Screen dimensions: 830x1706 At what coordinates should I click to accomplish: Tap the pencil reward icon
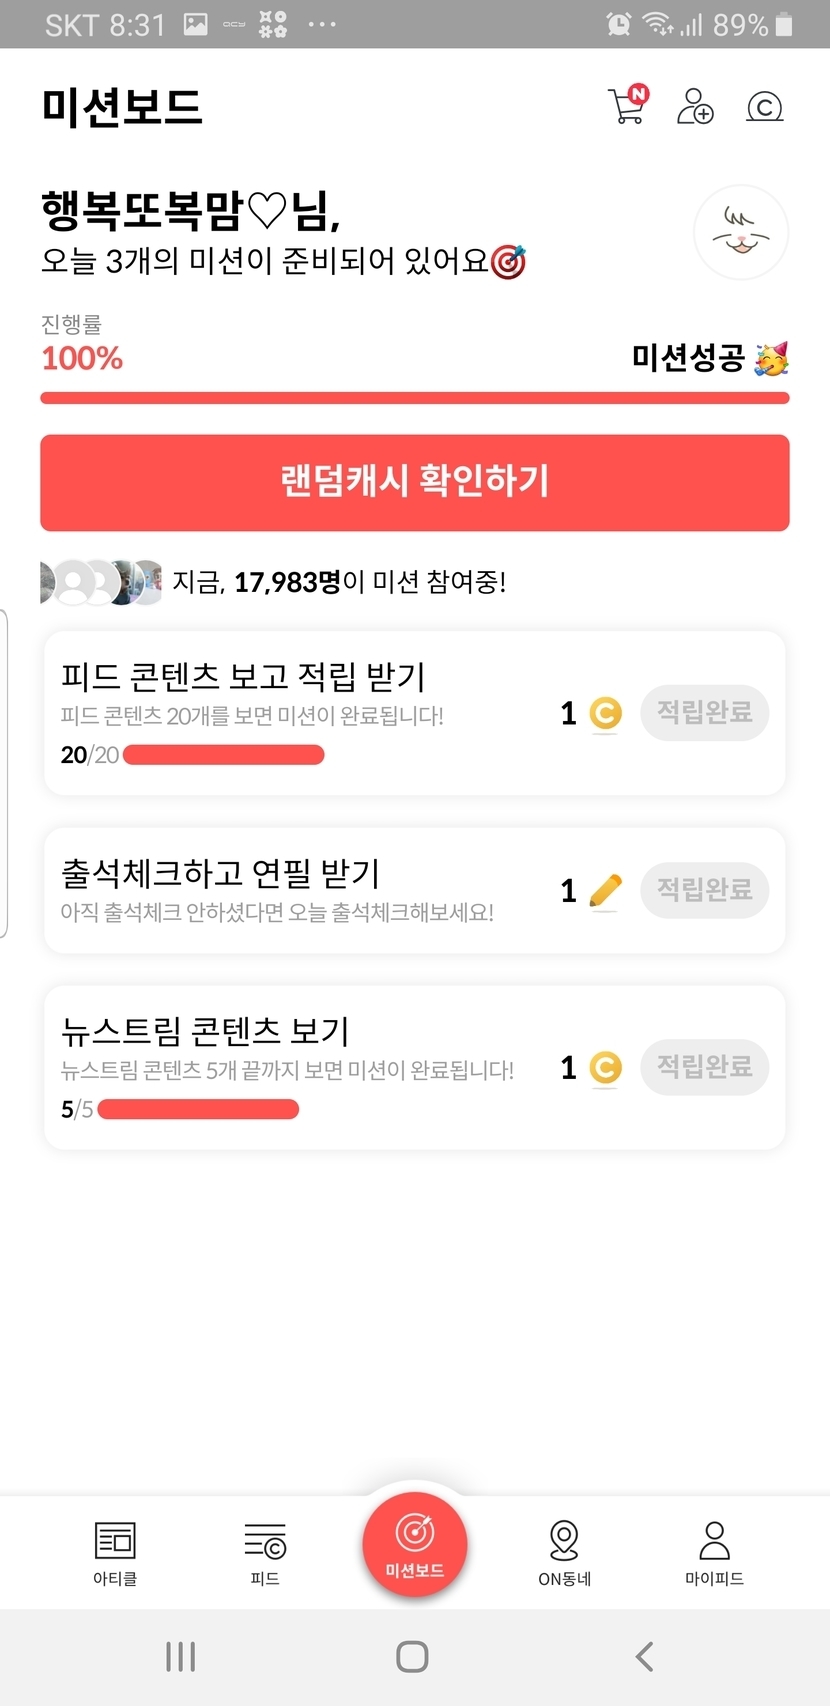click(x=605, y=890)
